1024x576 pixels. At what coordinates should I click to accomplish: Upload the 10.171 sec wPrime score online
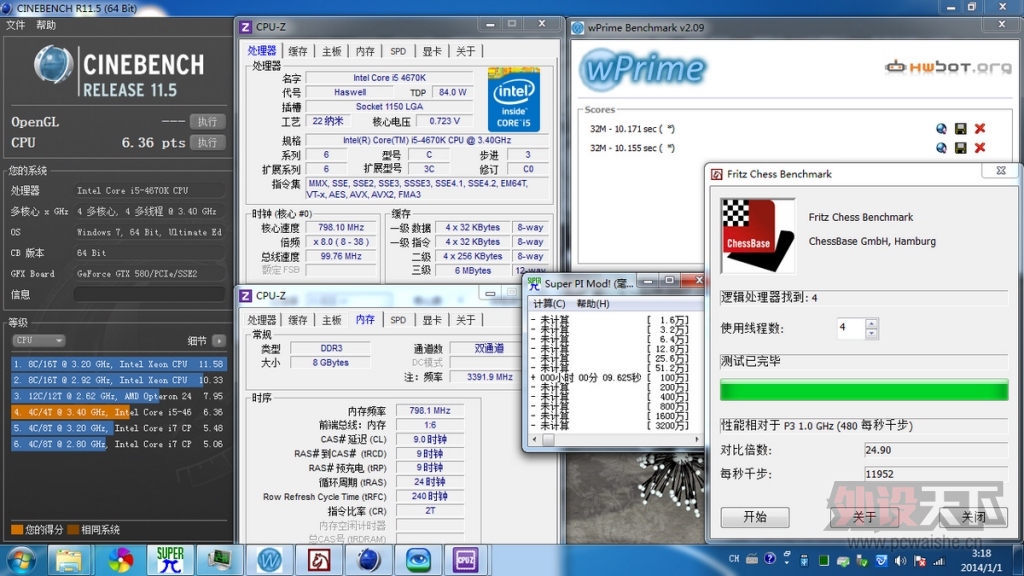point(941,129)
